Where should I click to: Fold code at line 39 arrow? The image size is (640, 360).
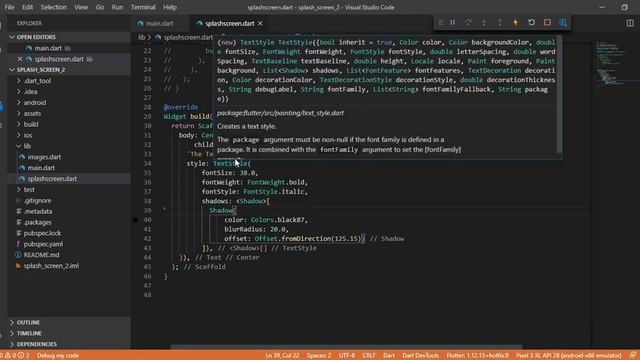point(164,210)
